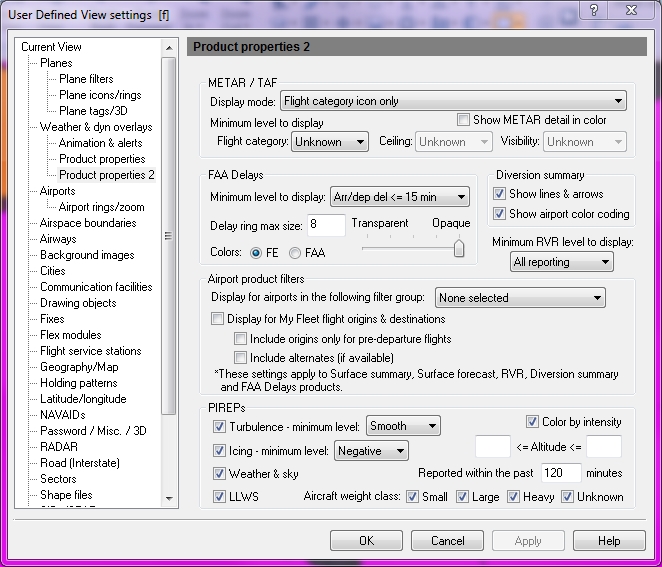Close the User Defined View settings dialog

(631, 10)
